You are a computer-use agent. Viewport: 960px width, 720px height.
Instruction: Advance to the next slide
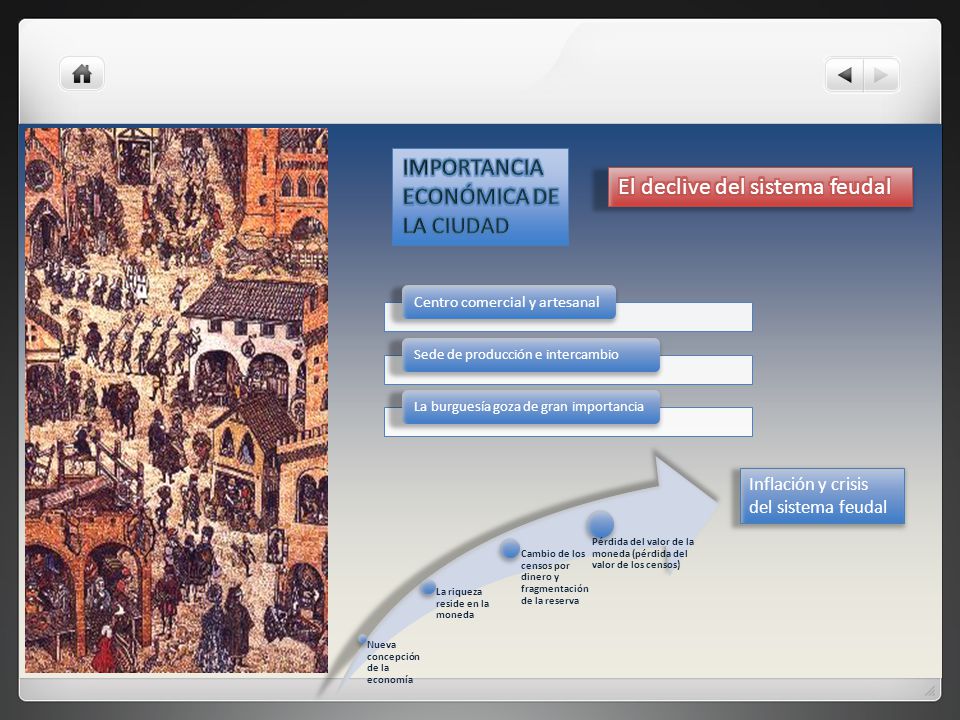coord(881,75)
